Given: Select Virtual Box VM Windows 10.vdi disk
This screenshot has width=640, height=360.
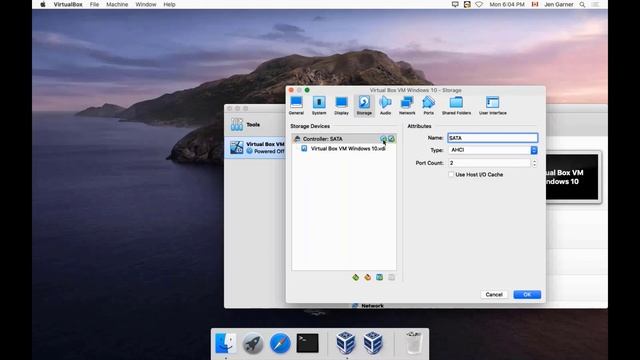Looking at the screenshot, I should [x=344, y=149].
